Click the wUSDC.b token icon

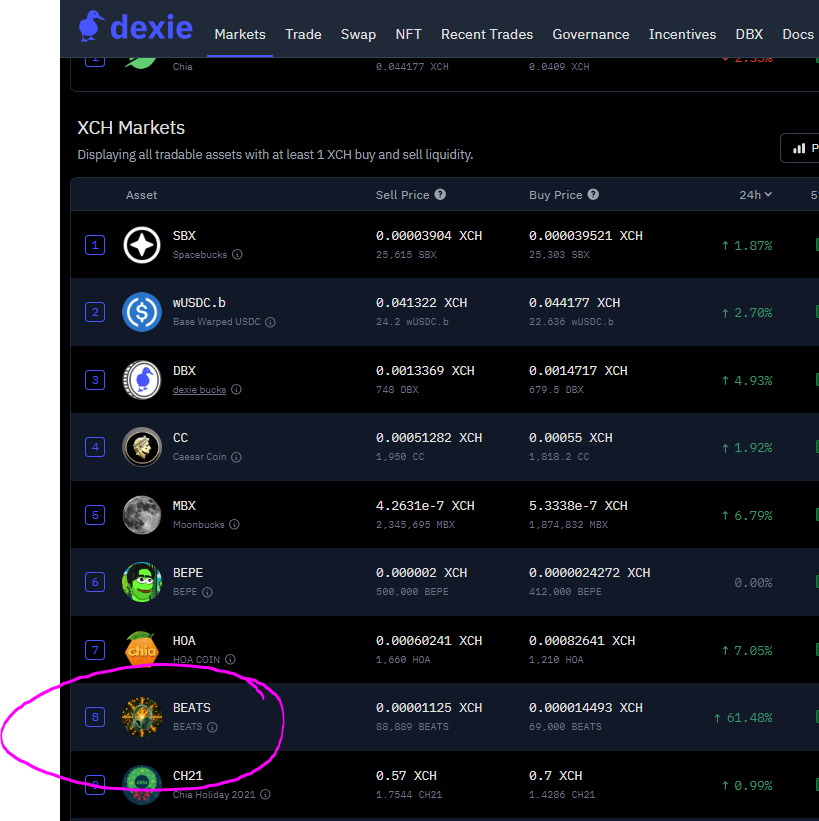(x=141, y=312)
